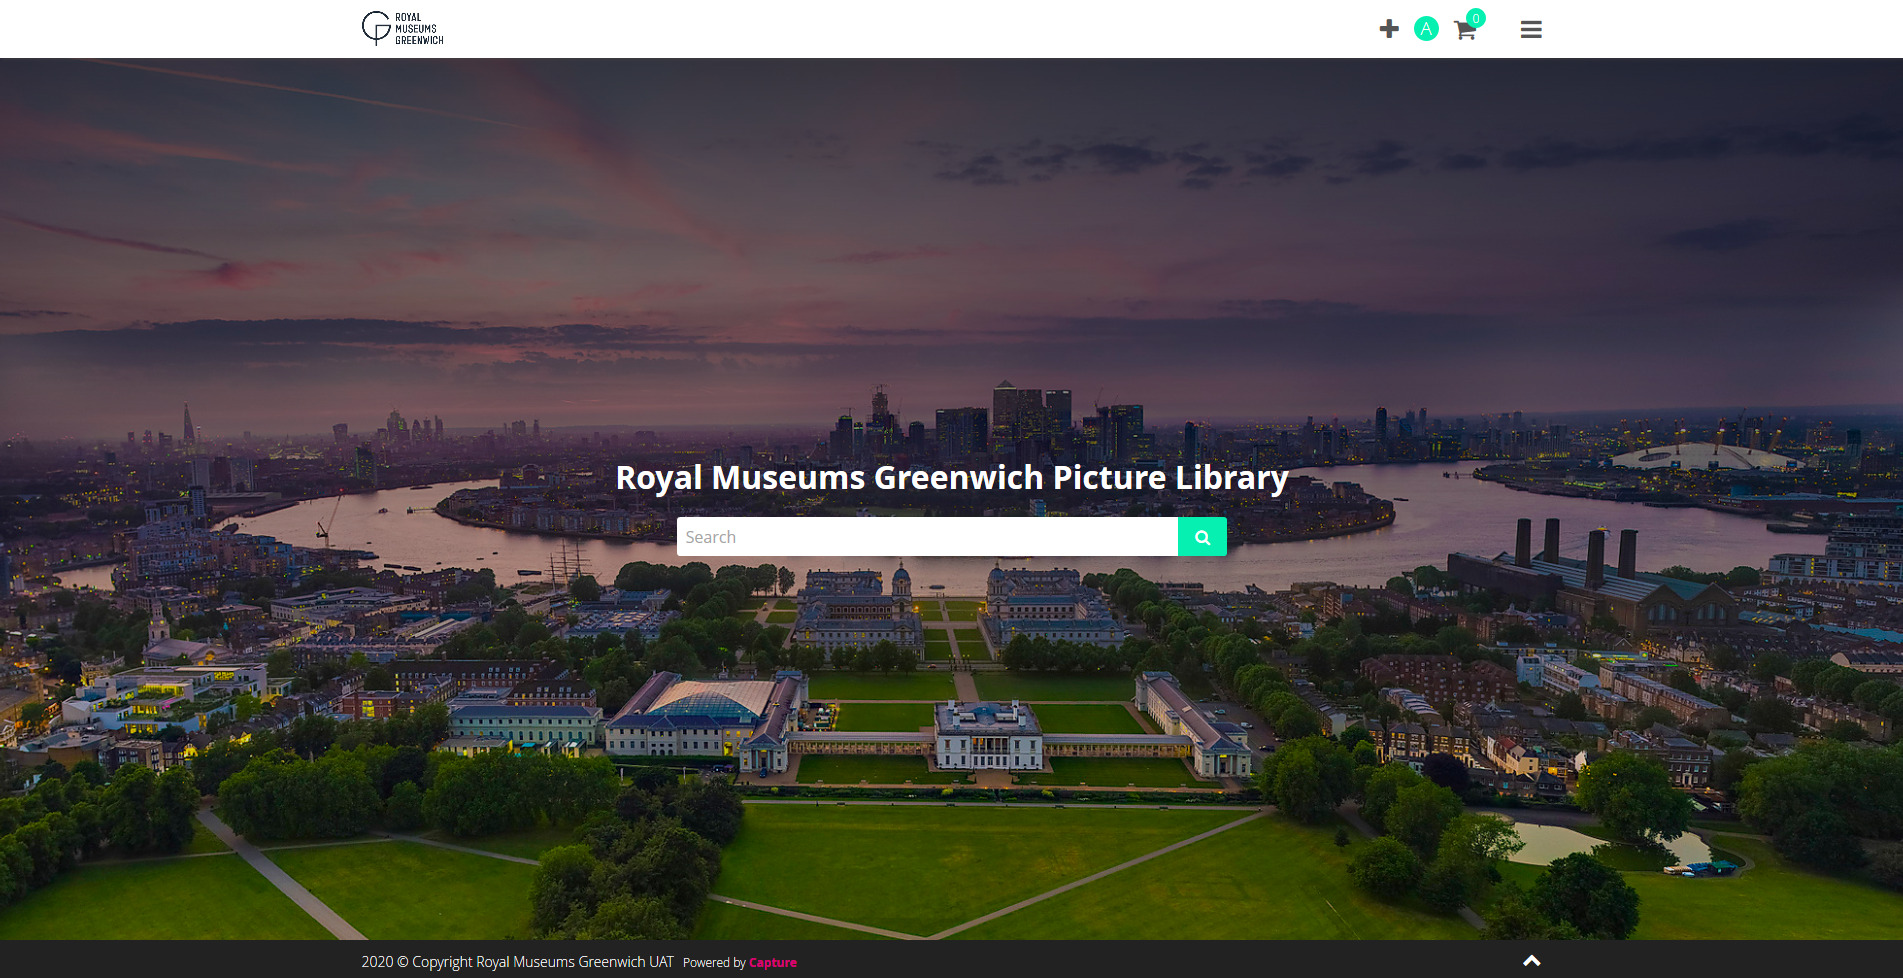The width and height of the screenshot is (1903, 978).
Task: View the shopping cart
Action: [x=1467, y=27]
